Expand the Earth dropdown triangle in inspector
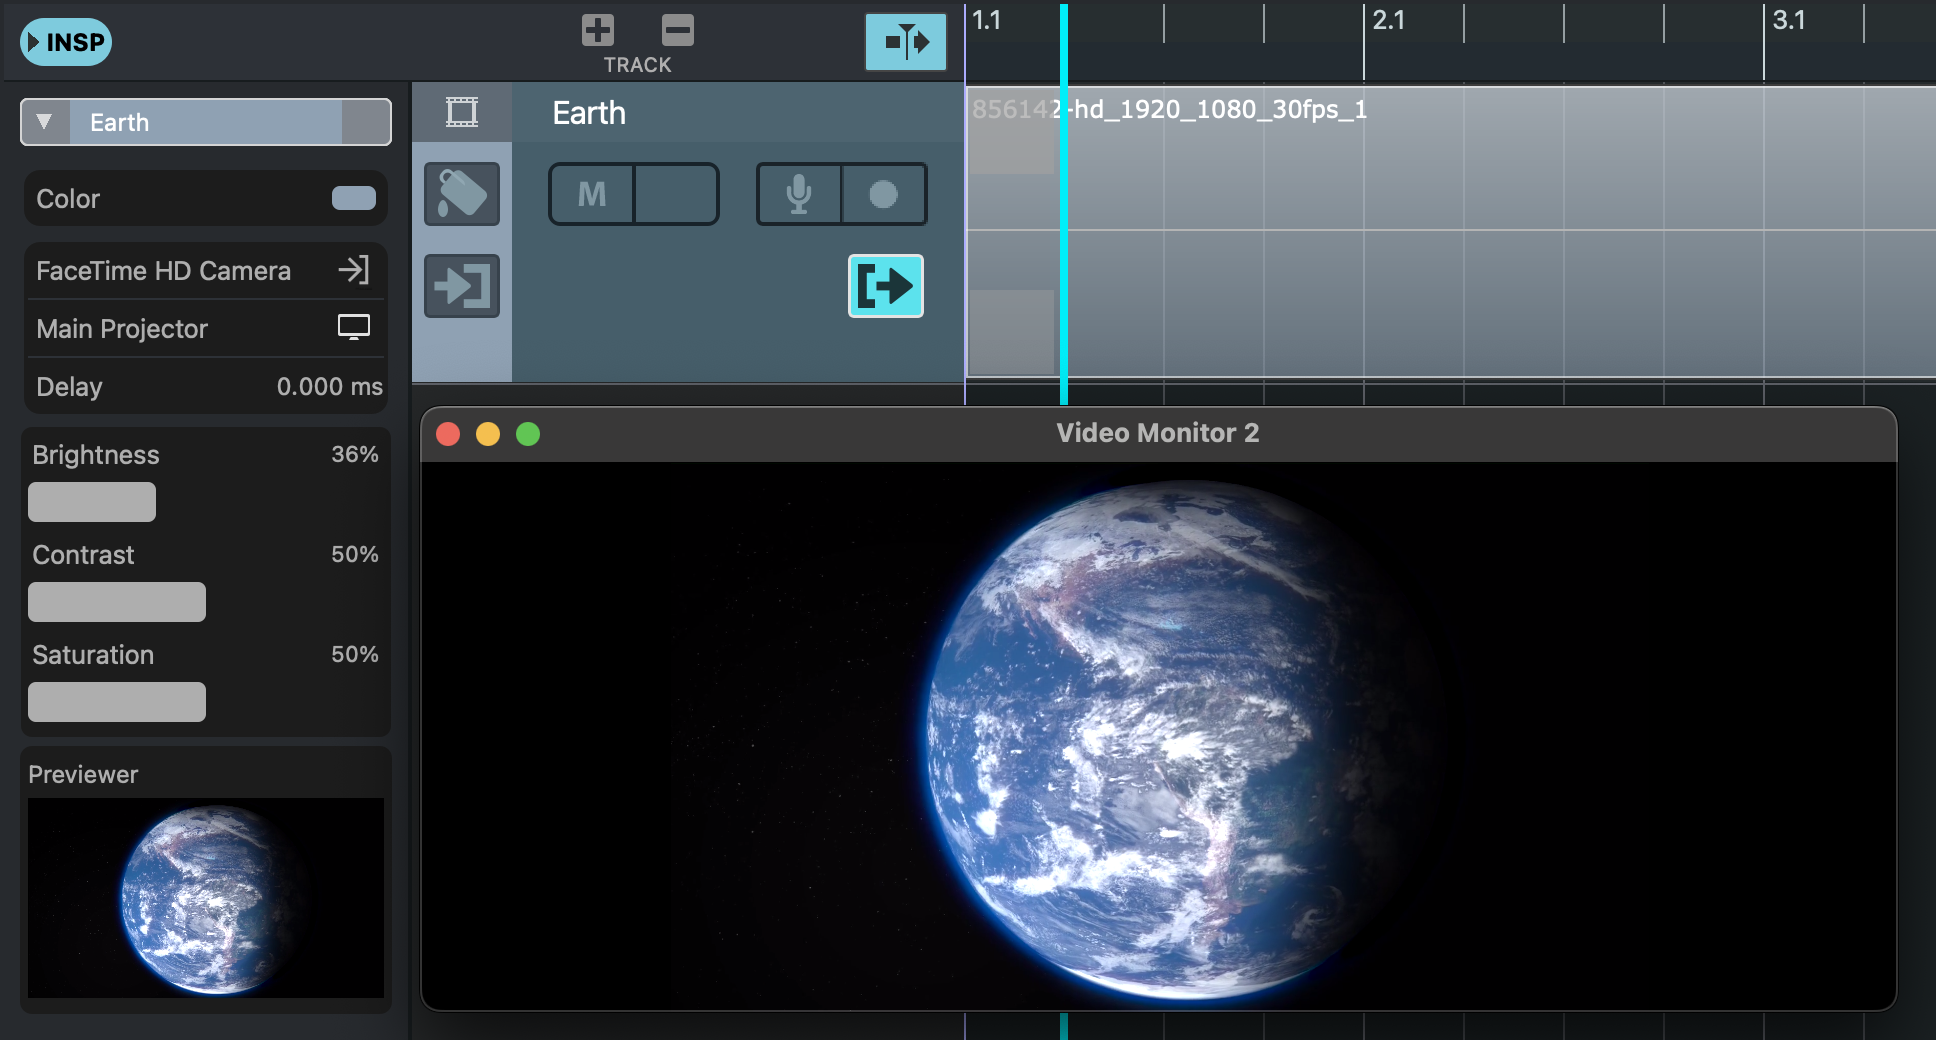The height and width of the screenshot is (1040, 1936). coord(44,122)
